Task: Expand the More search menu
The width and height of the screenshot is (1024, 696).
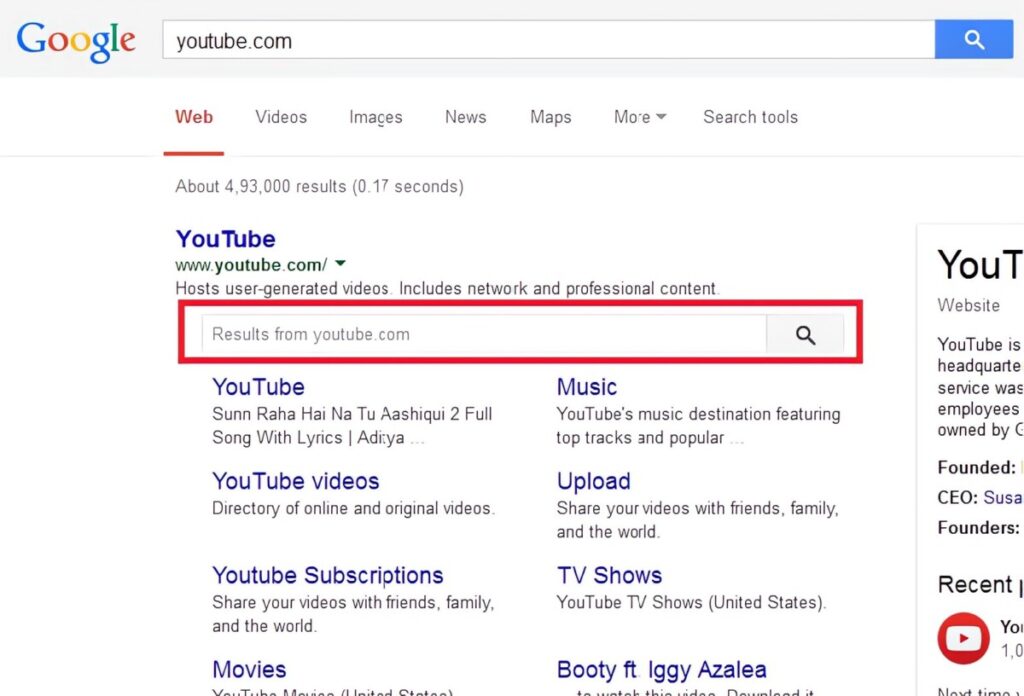Action: click(x=639, y=117)
